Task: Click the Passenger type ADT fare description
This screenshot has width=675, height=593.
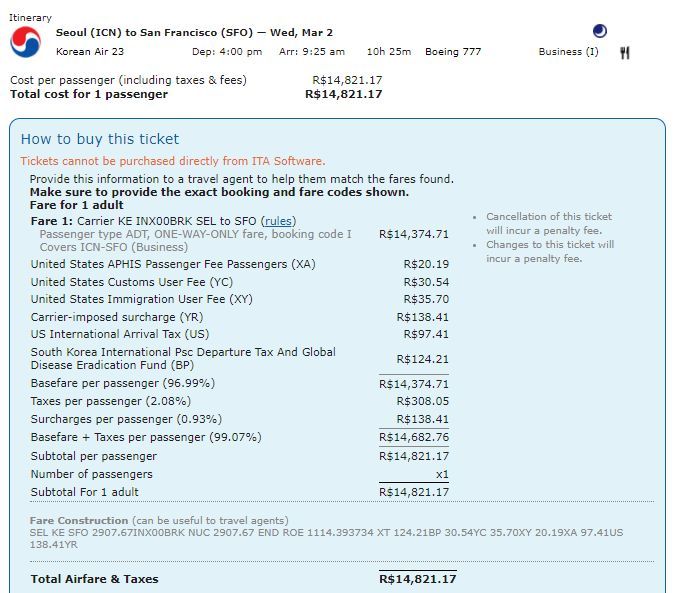Action: coord(195,234)
